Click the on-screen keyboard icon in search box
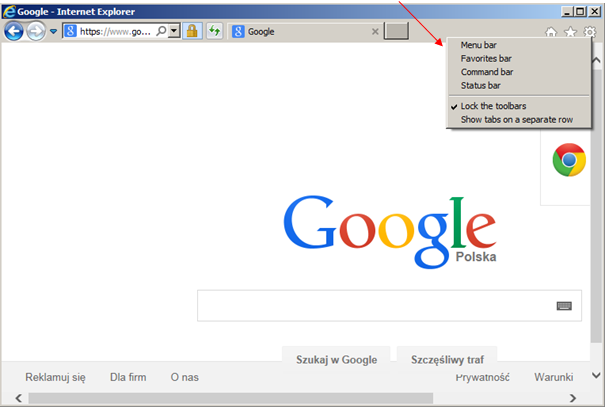 click(564, 306)
